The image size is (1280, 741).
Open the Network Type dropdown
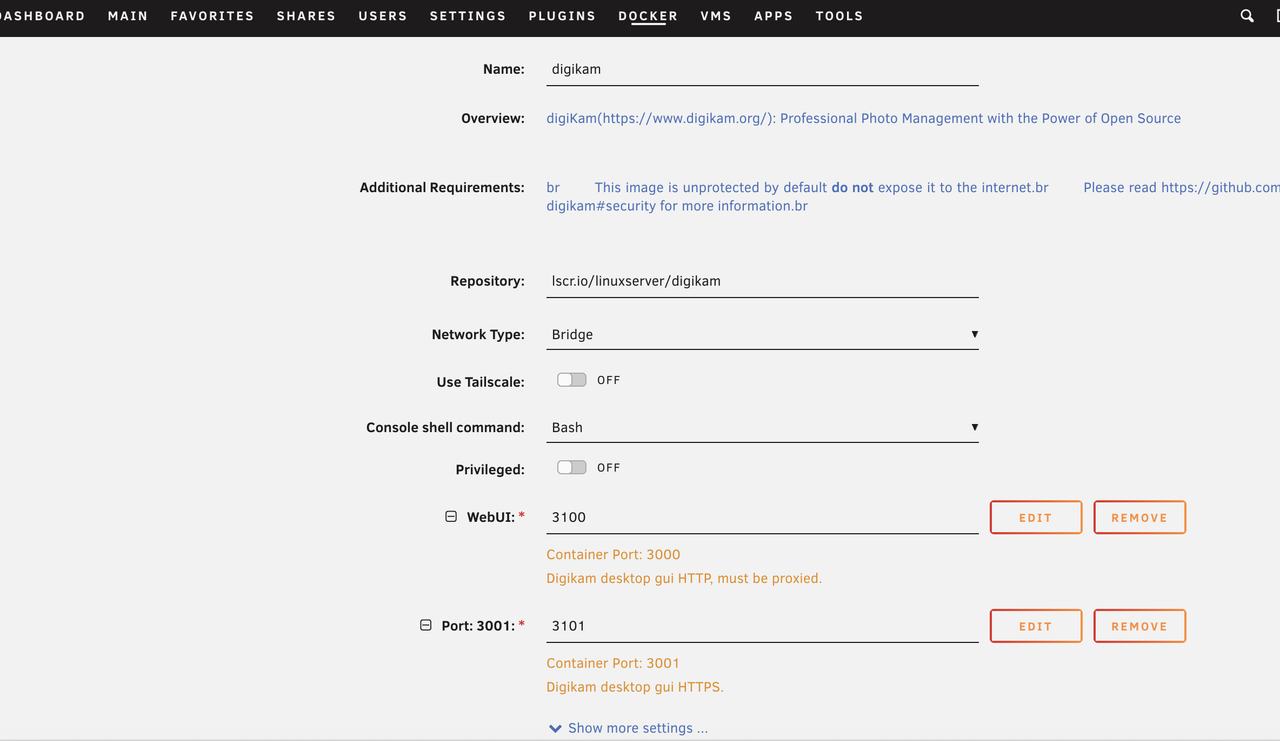(762, 334)
